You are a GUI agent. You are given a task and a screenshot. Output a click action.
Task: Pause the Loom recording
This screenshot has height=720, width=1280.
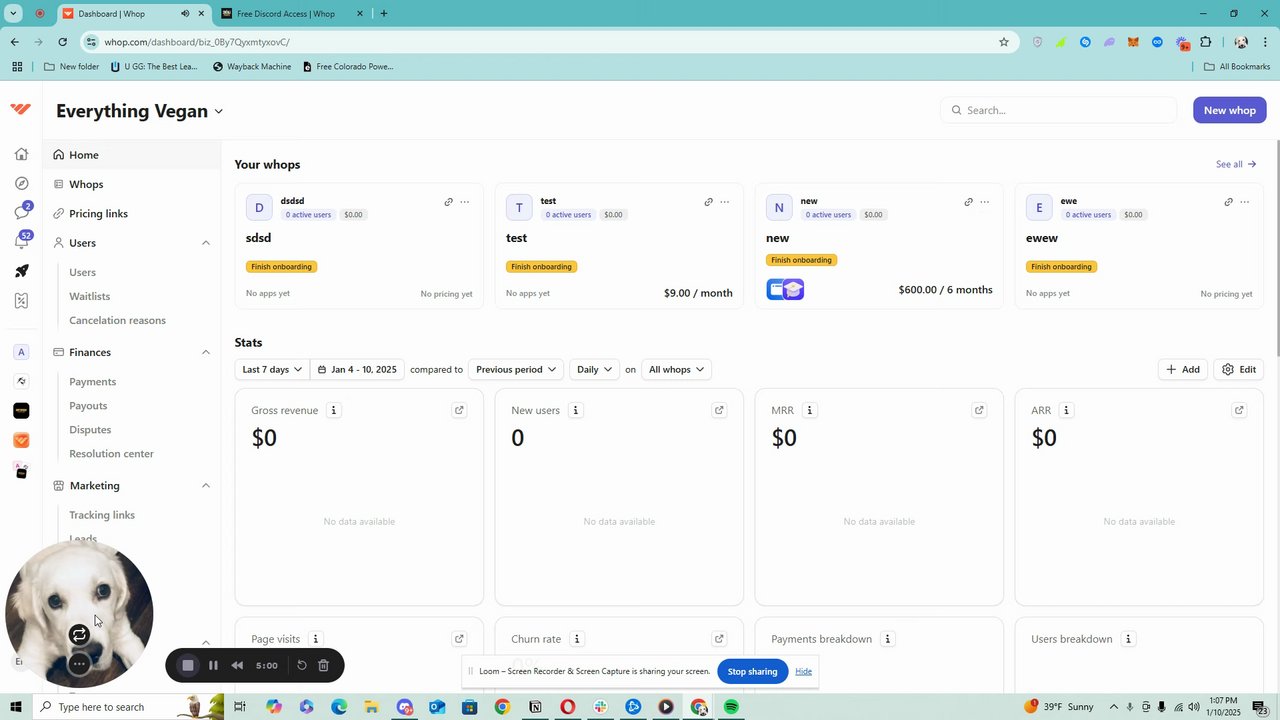pos(213,665)
